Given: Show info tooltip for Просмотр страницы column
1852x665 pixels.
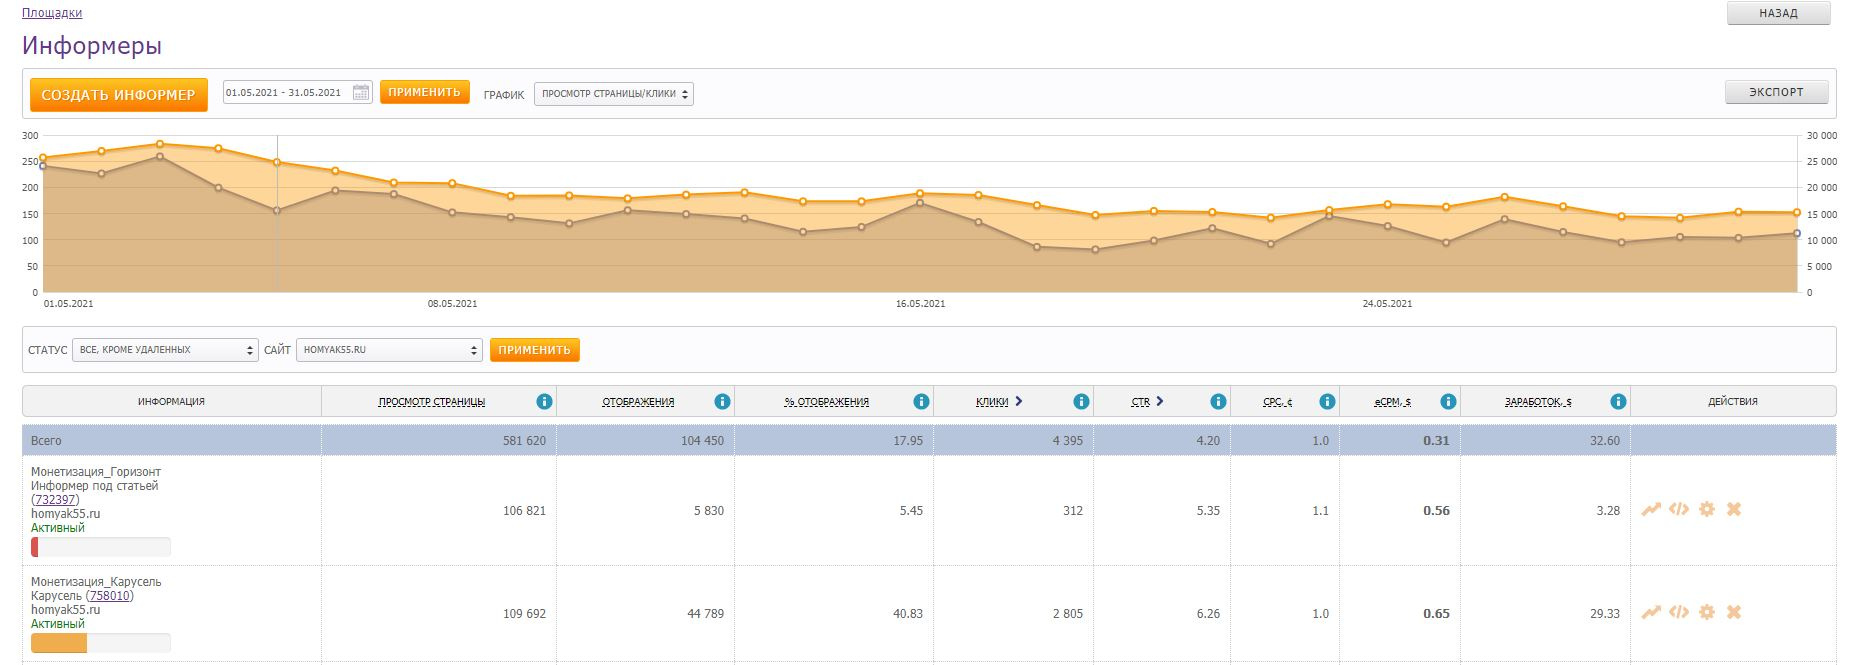Looking at the screenshot, I should click(544, 402).
